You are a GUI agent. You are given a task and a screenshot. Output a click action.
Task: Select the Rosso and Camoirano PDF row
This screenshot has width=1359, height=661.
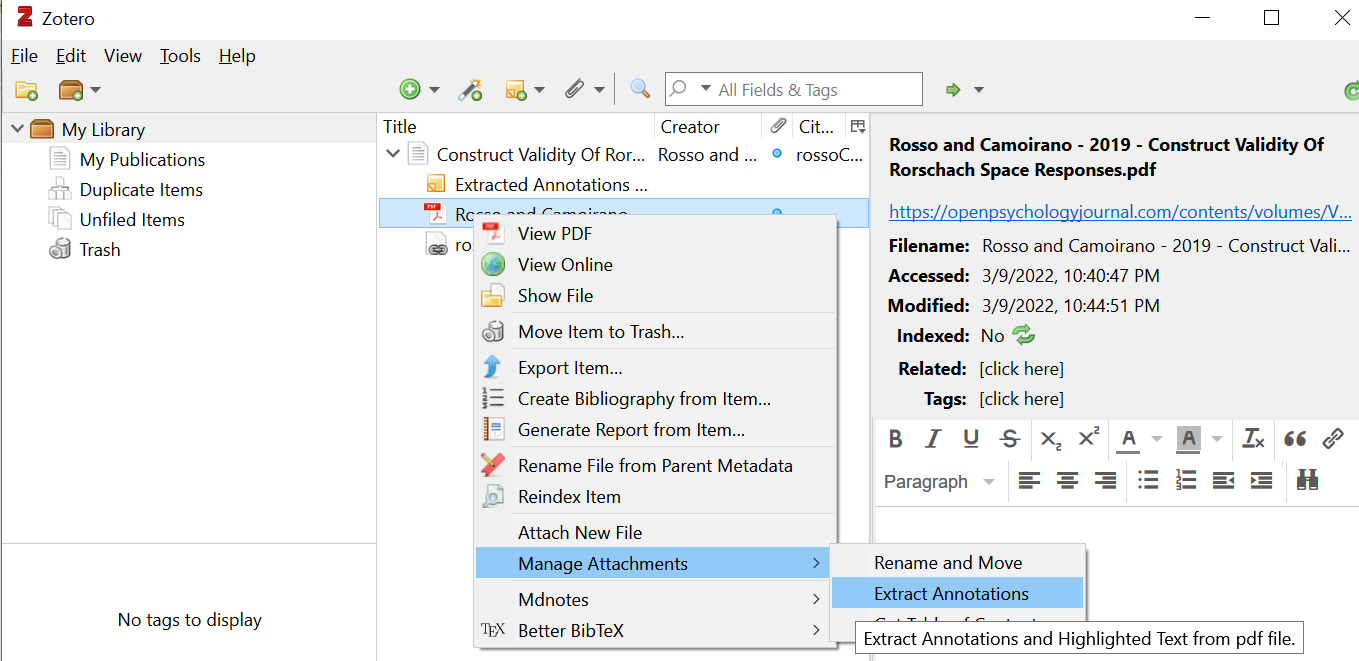pyautogui.click(x=624, y=213)
